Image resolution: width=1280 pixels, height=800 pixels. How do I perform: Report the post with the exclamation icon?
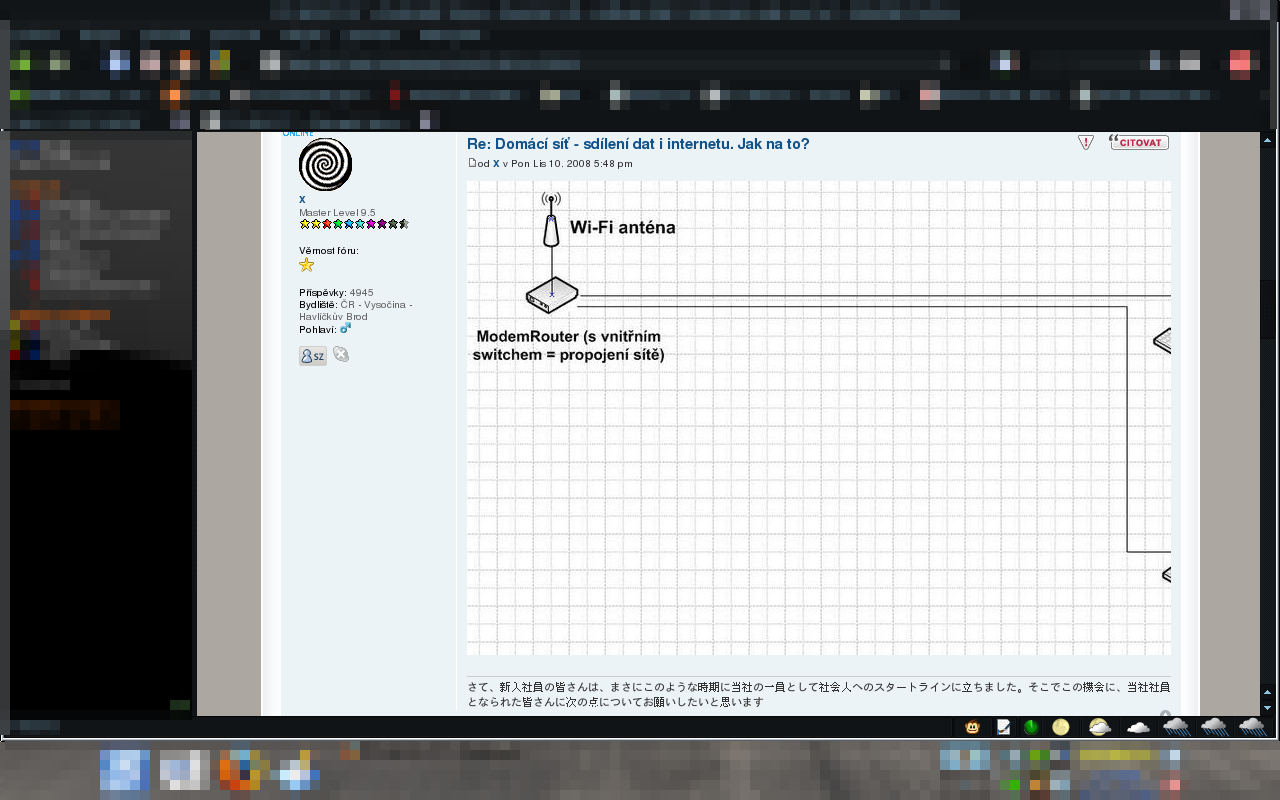(1086, 143)
